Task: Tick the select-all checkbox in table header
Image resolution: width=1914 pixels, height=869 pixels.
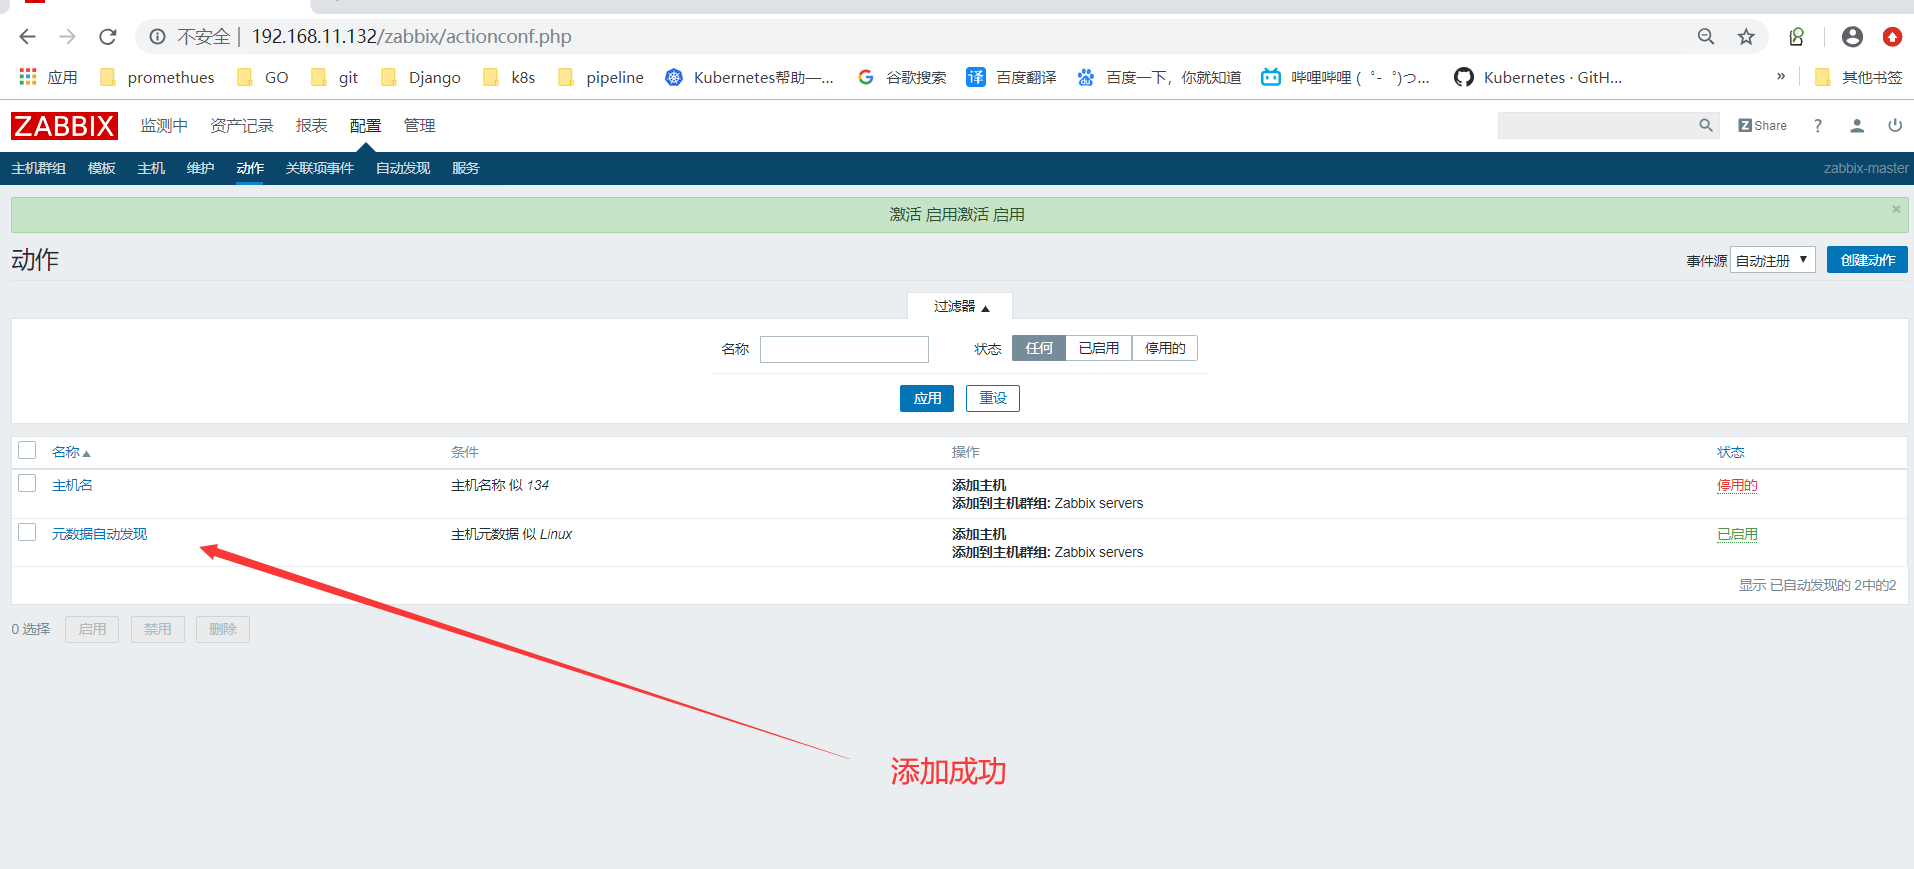Action: pyautogui.click(x=27, y=450)
